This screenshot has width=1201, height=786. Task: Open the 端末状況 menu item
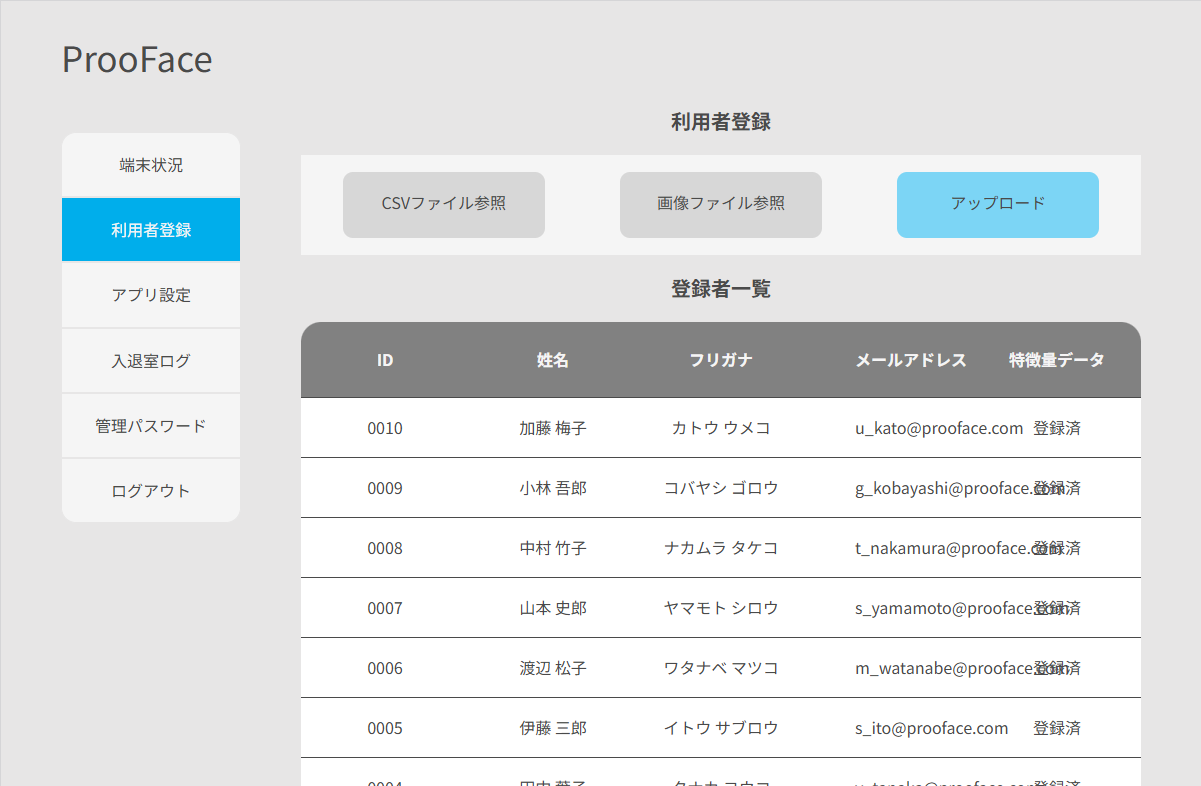tap(151, 165)
